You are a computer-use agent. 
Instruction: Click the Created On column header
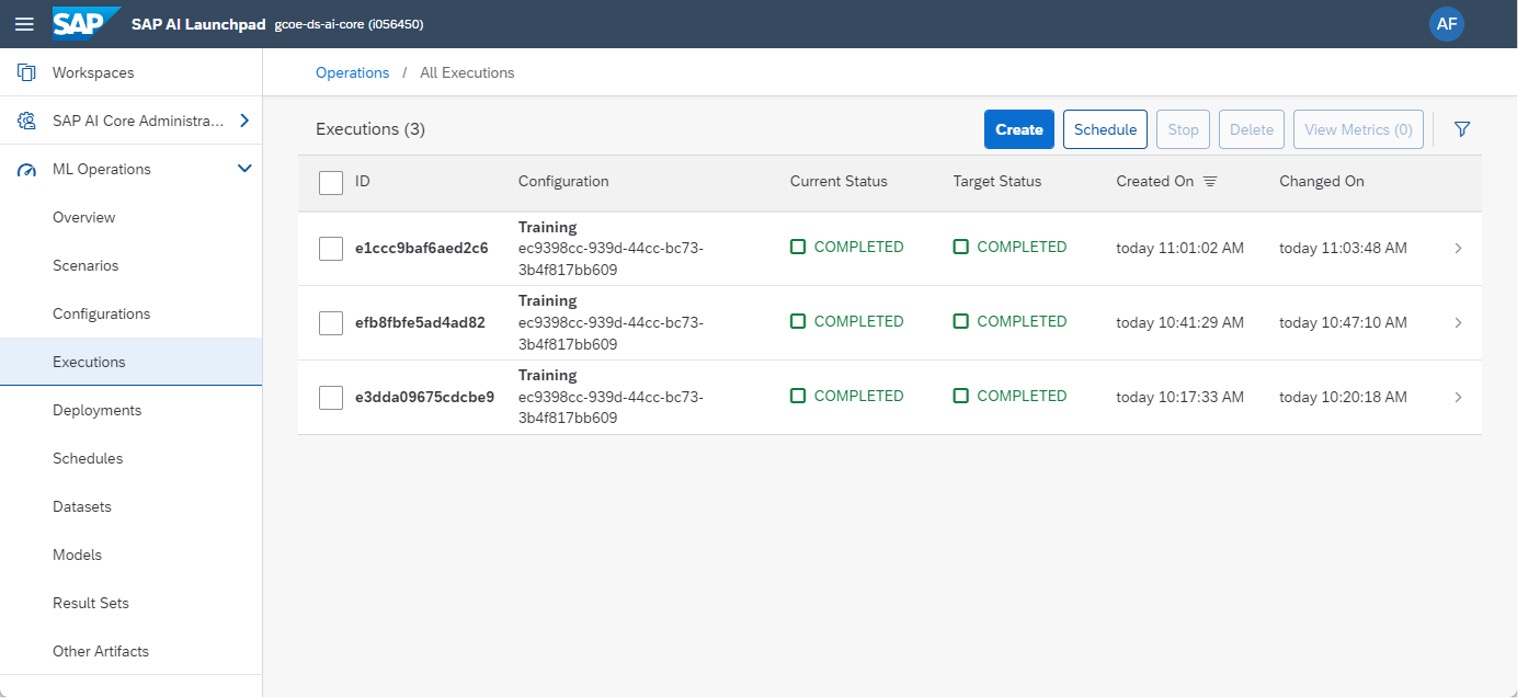[x=1155, y=182]
